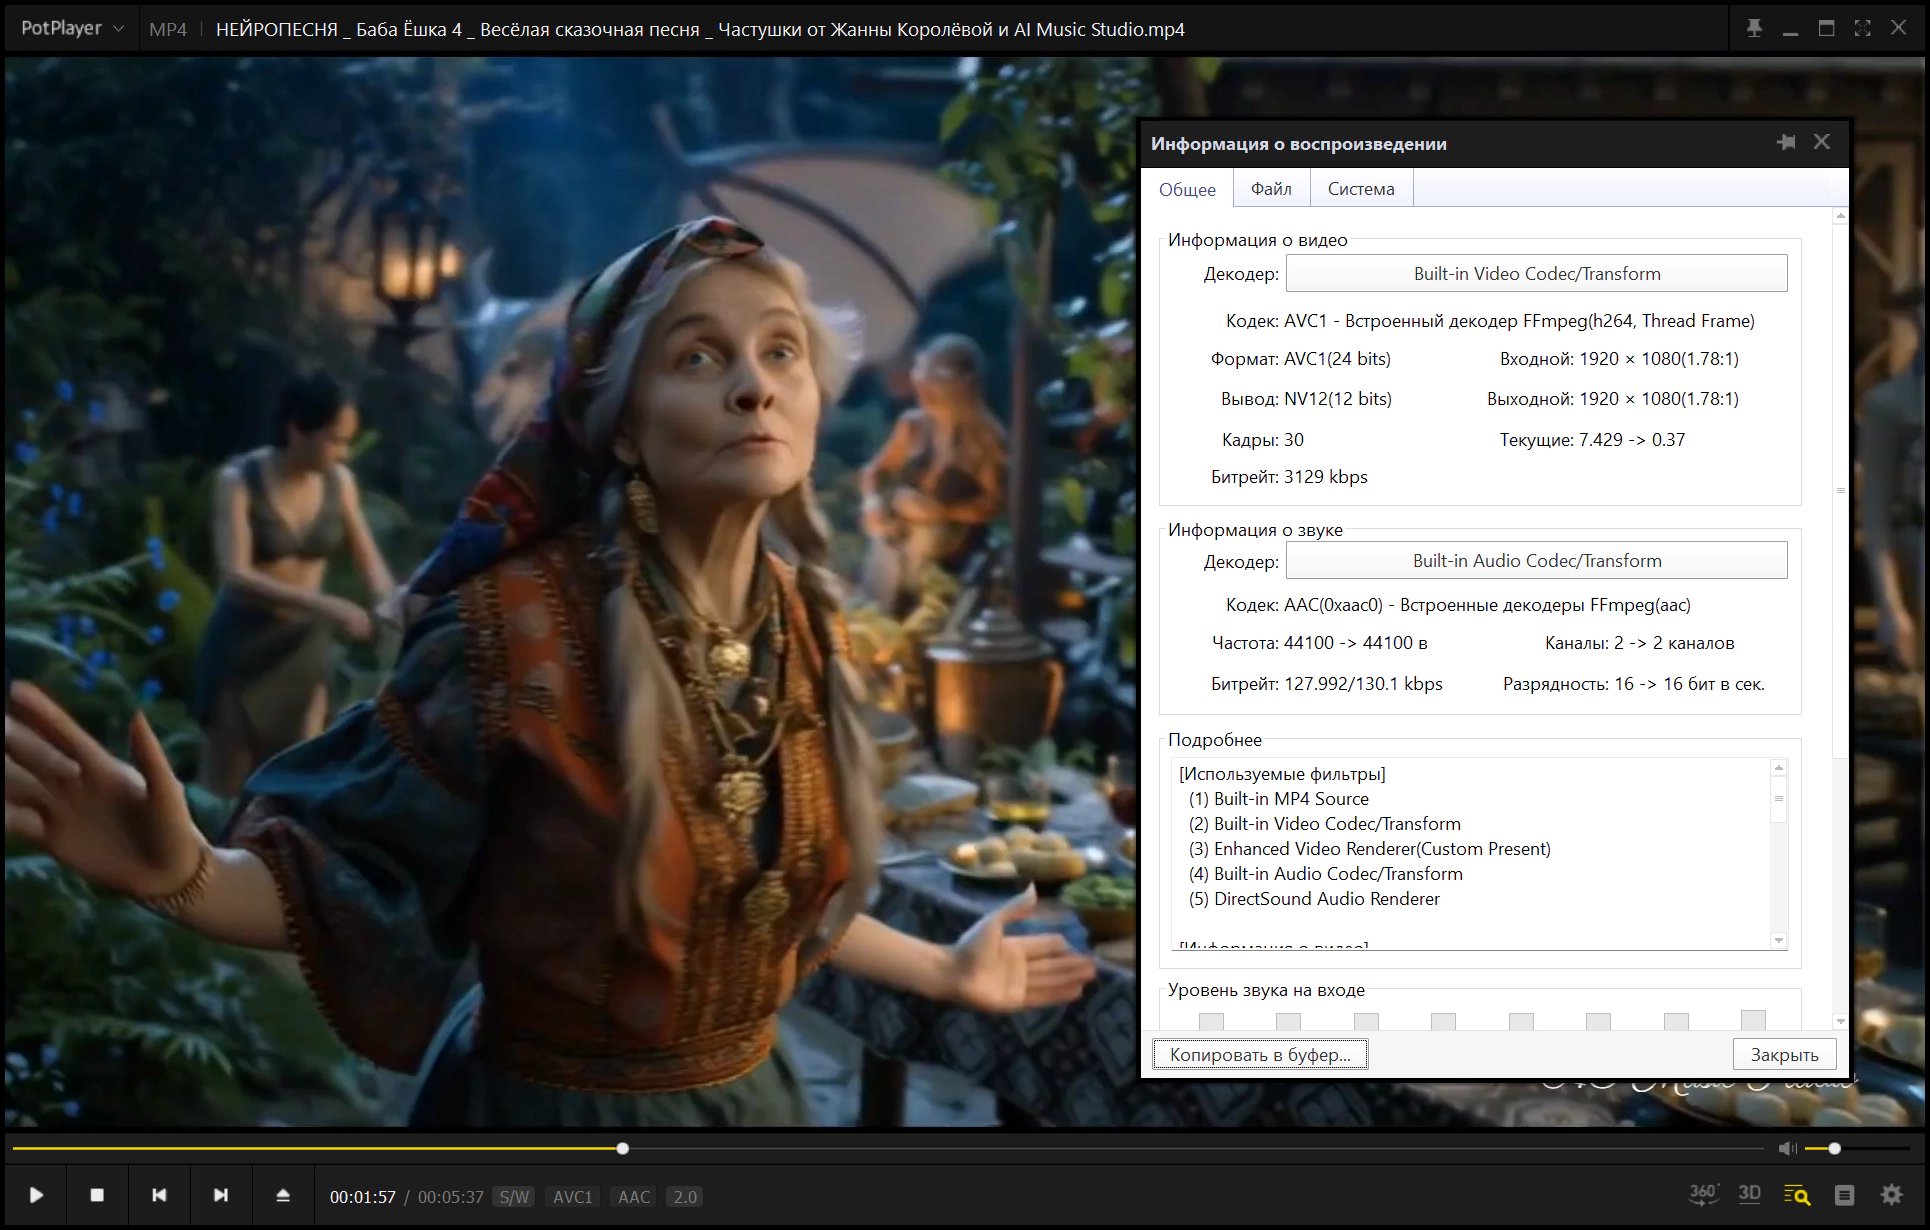This screenshot has height=1230, width=1930.
Task: Open the PotPlayer main menu dropdown
Action: (x=72, y=29)
